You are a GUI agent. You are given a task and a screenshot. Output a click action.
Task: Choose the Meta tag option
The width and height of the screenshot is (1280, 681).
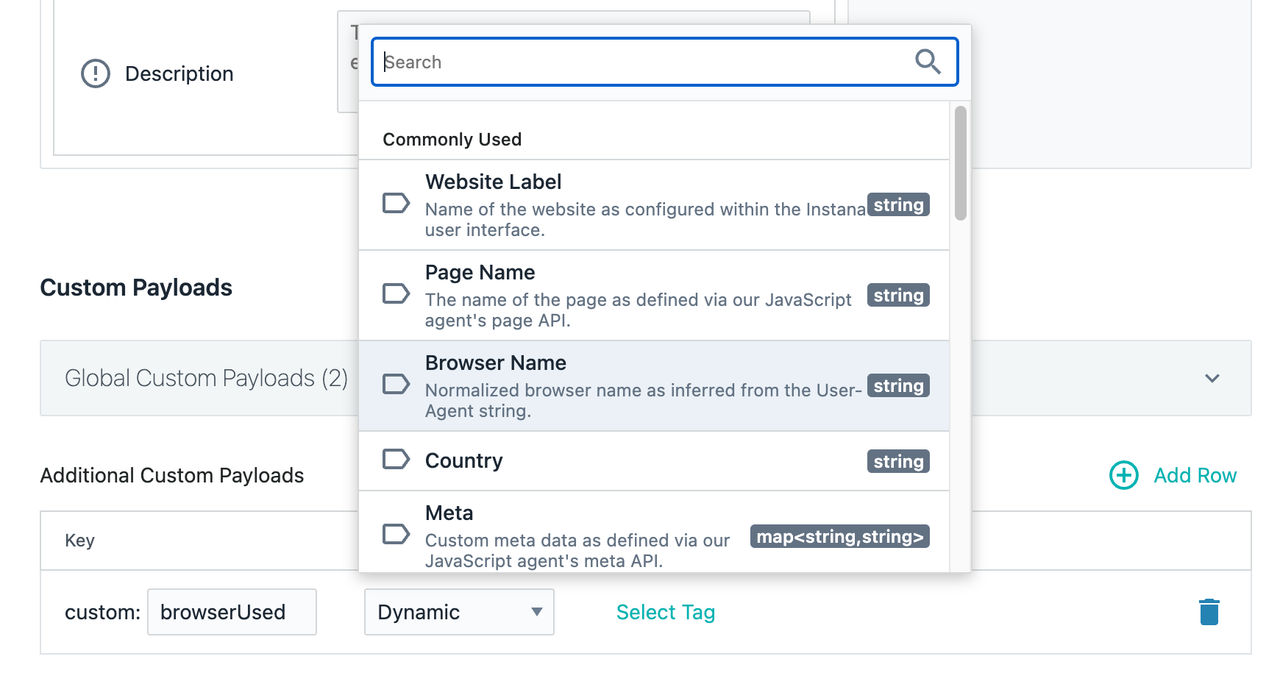654,532
